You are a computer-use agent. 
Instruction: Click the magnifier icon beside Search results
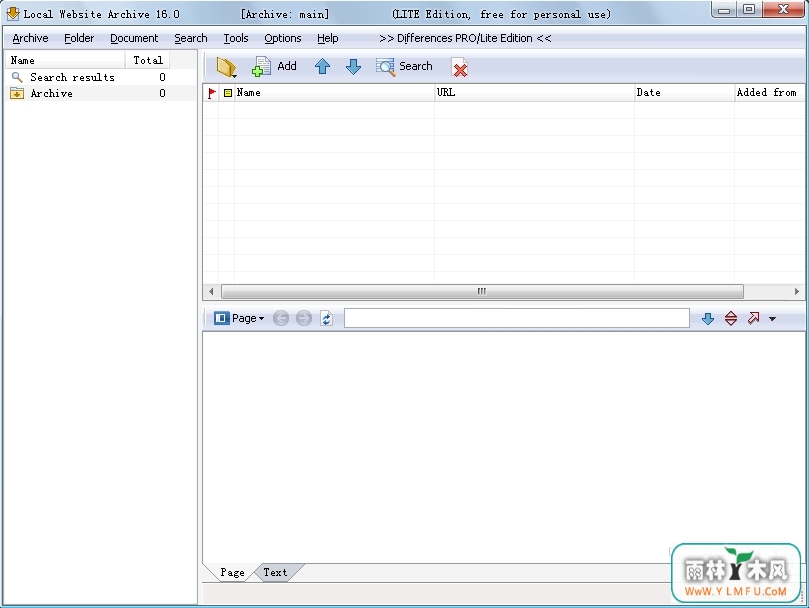[x=17, y=77]
